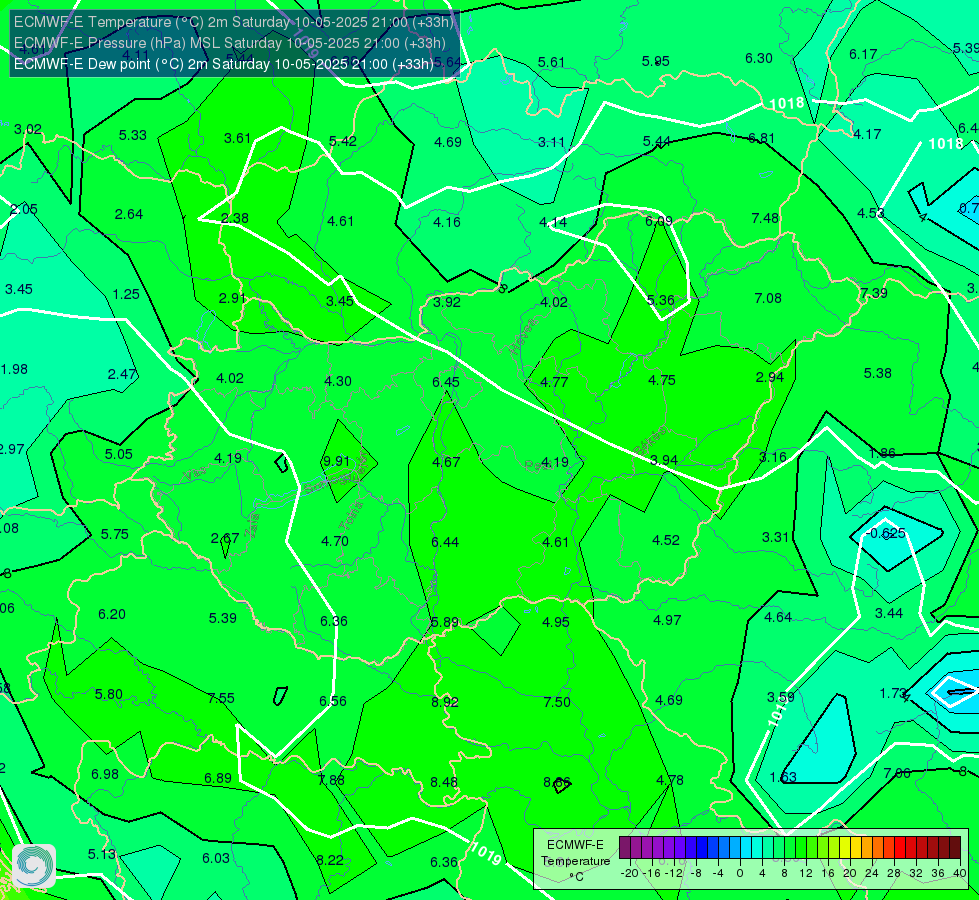Click the 6.89 dew point value
This screenshot has height=900, width=979.
pyautogui.click(x=218, y=778)
